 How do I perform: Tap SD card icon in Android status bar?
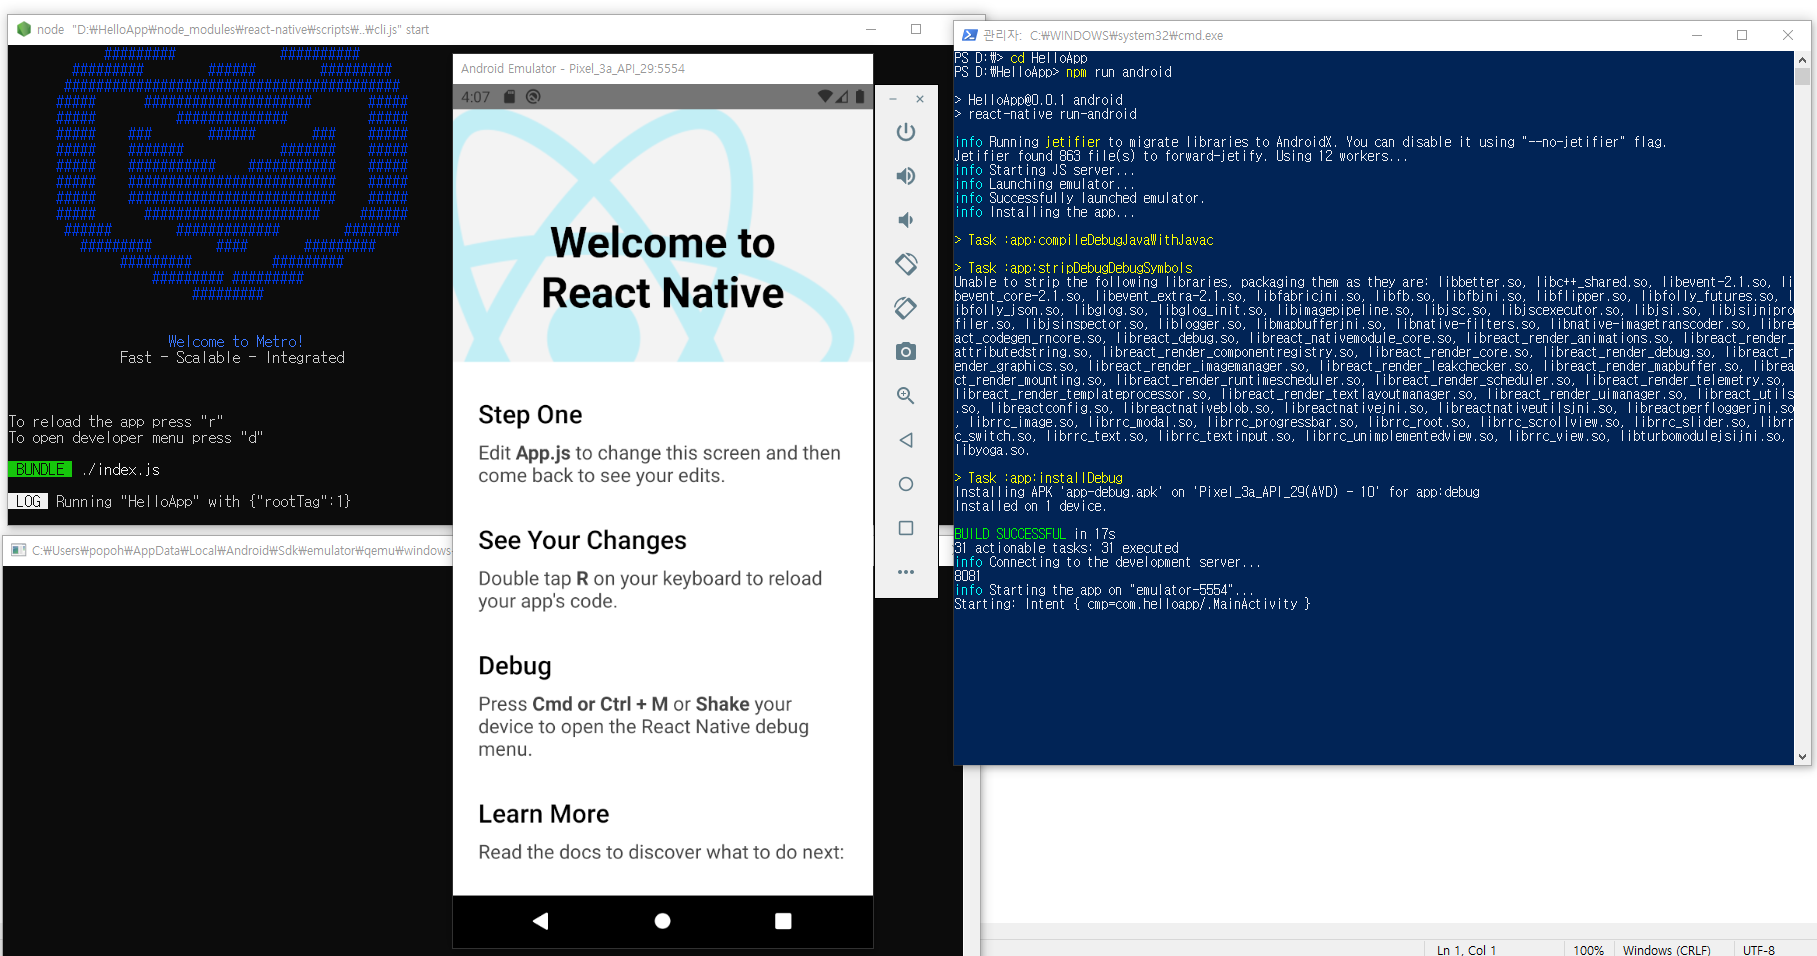click(509, 97)
